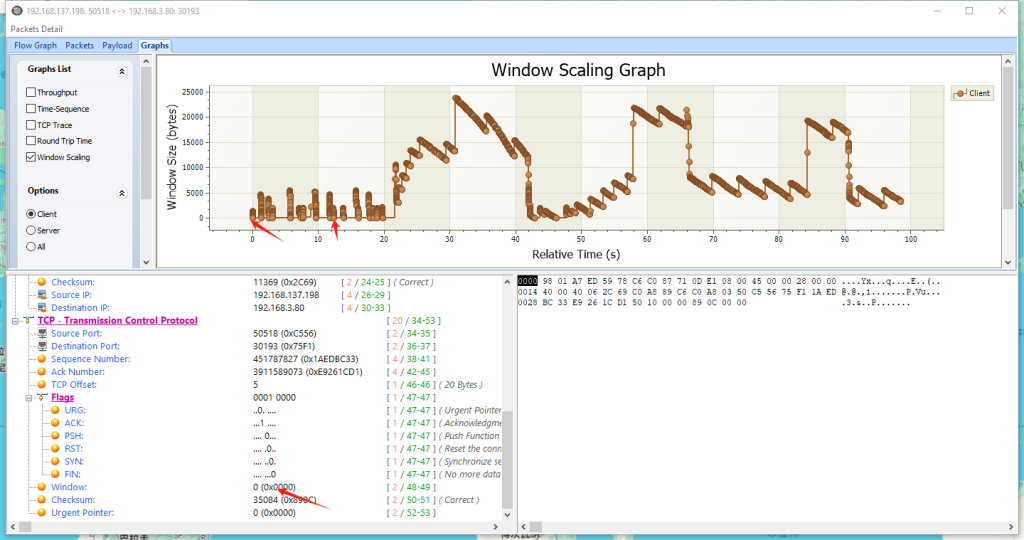Click the Checksum 11369 field icon
This screenshot has height=540, width=1024.
[x=42, y=282]
